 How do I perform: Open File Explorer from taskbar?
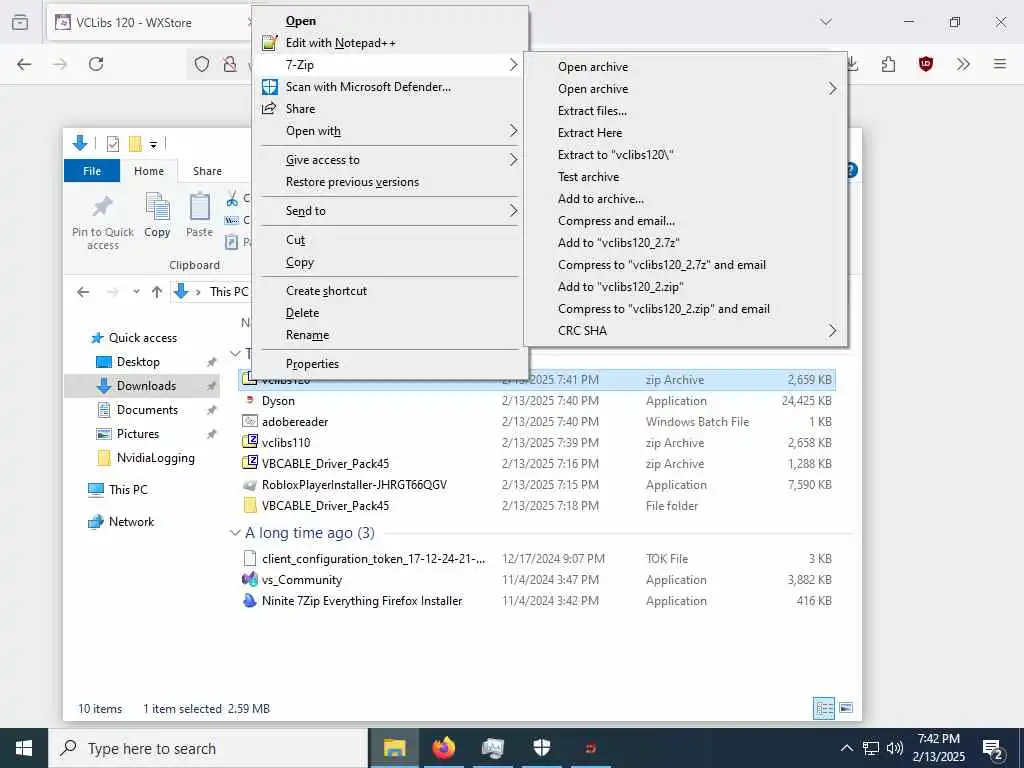pyautogui.click(x=394, y=748)
